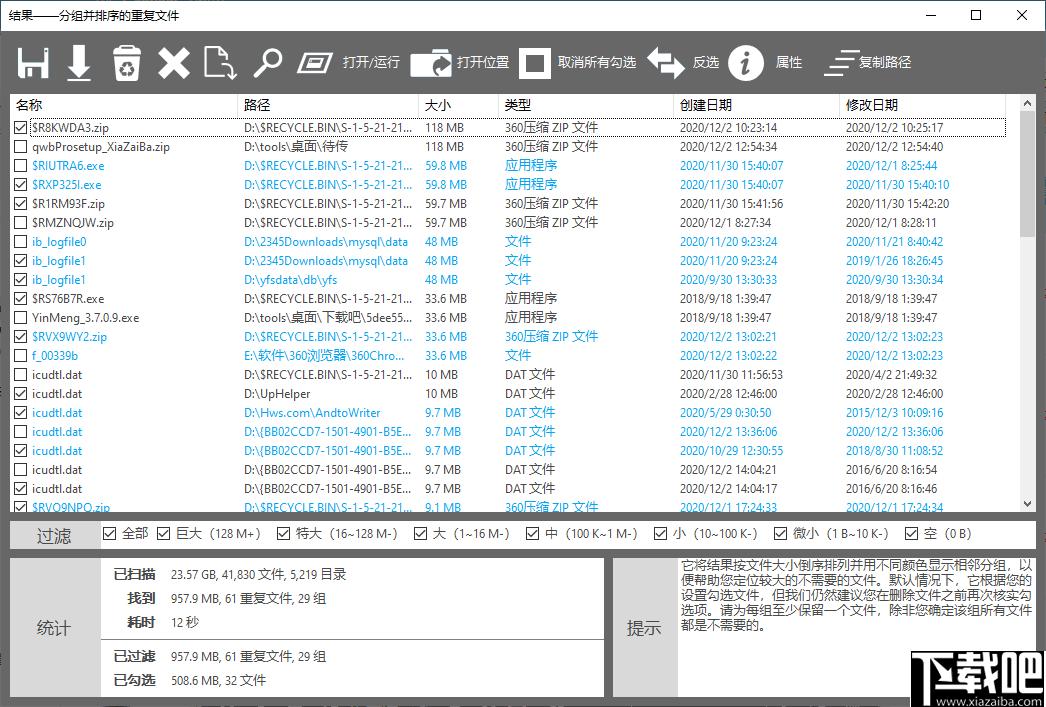Click the 反选 swap arrows icon
This screenshot has height=707, width=1046.
[x=666, y=63]
